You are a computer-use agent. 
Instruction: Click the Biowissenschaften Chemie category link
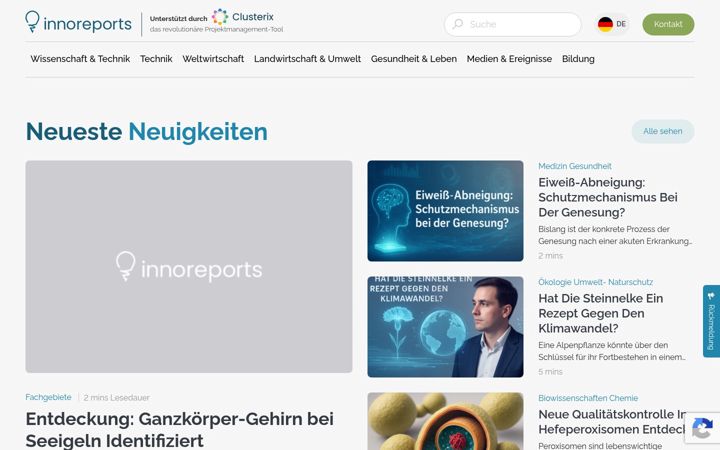[588, 398]
